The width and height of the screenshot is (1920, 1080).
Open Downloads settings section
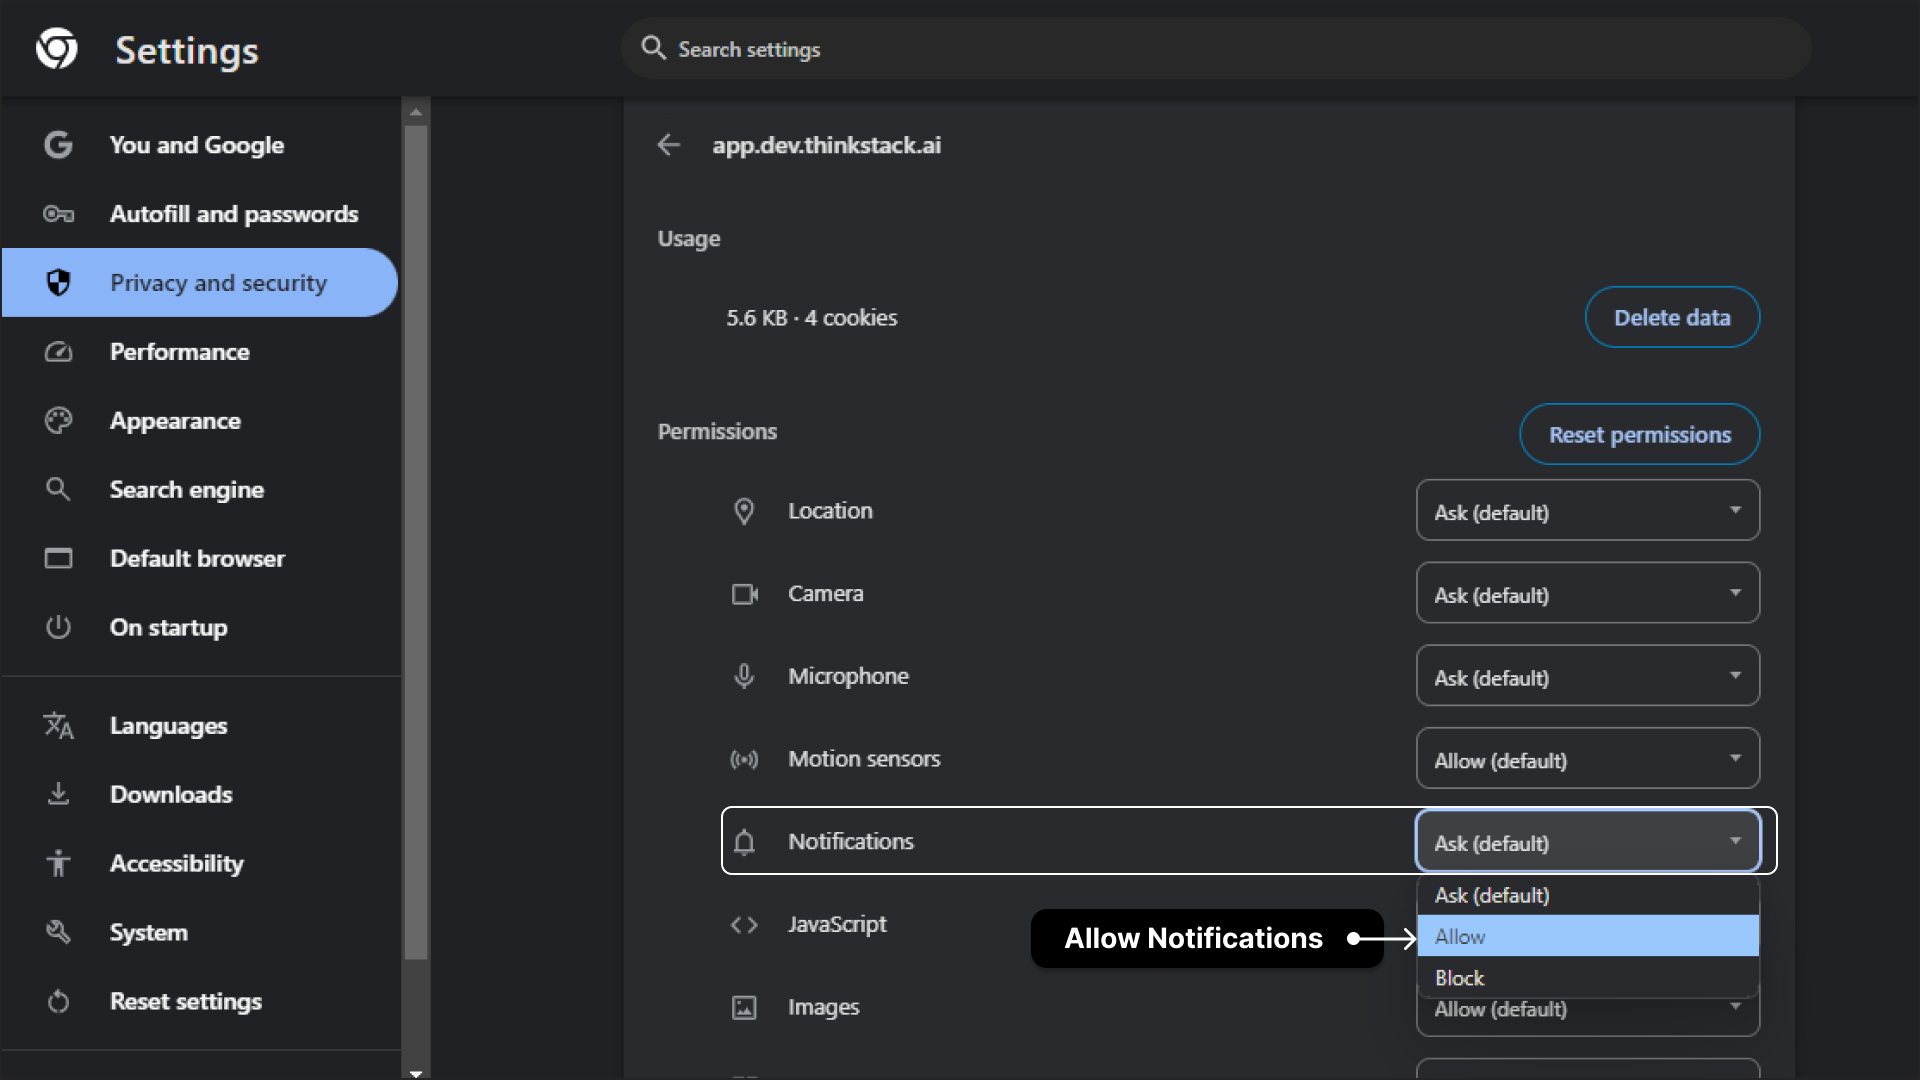coord(200,794)
